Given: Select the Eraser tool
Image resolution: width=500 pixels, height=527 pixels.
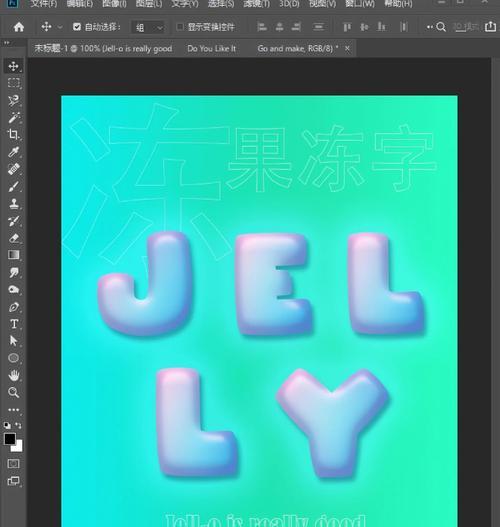Looking at the screenshot, I should pos(13,238).
